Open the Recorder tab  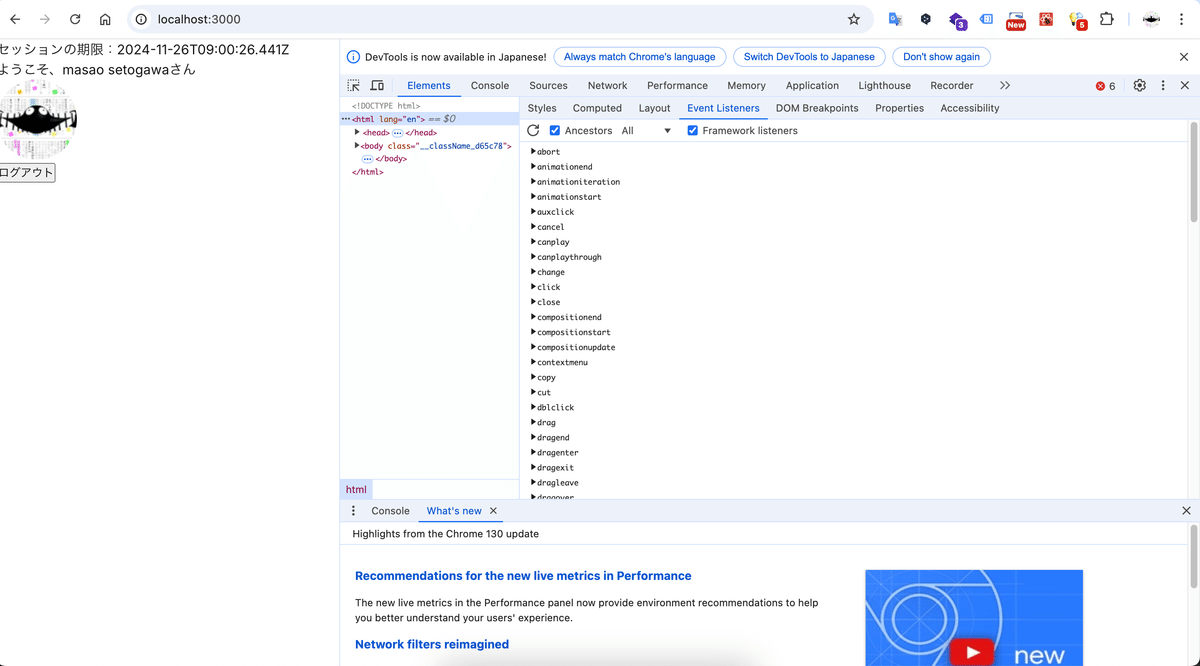(952, 86)
